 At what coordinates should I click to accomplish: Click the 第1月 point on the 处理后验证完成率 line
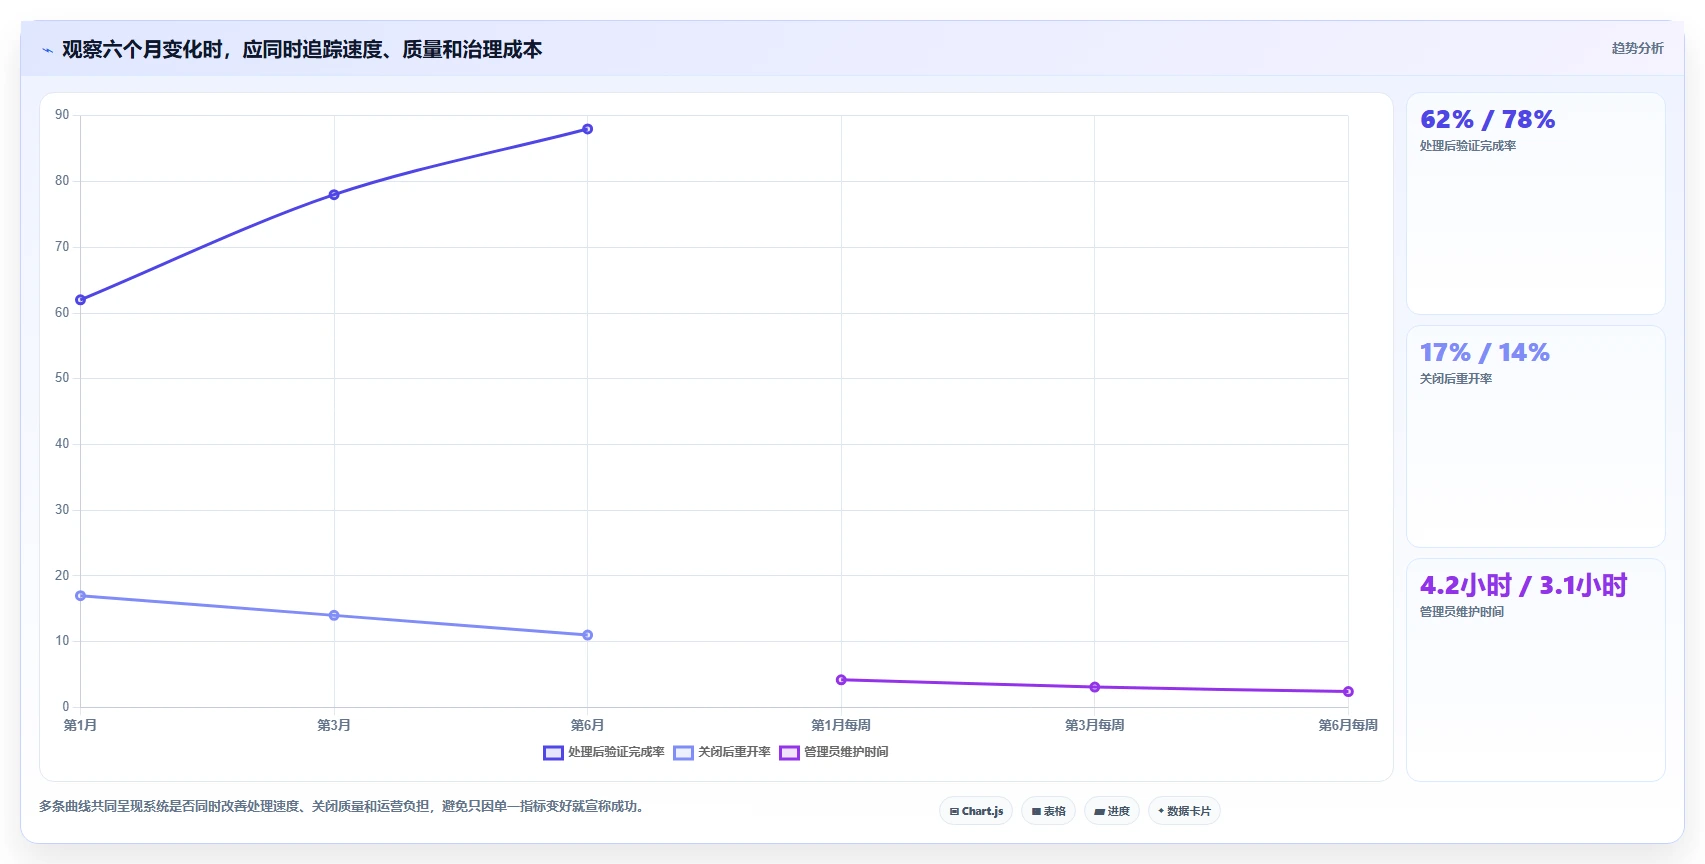pyautogui.click(x=81, y=300)
